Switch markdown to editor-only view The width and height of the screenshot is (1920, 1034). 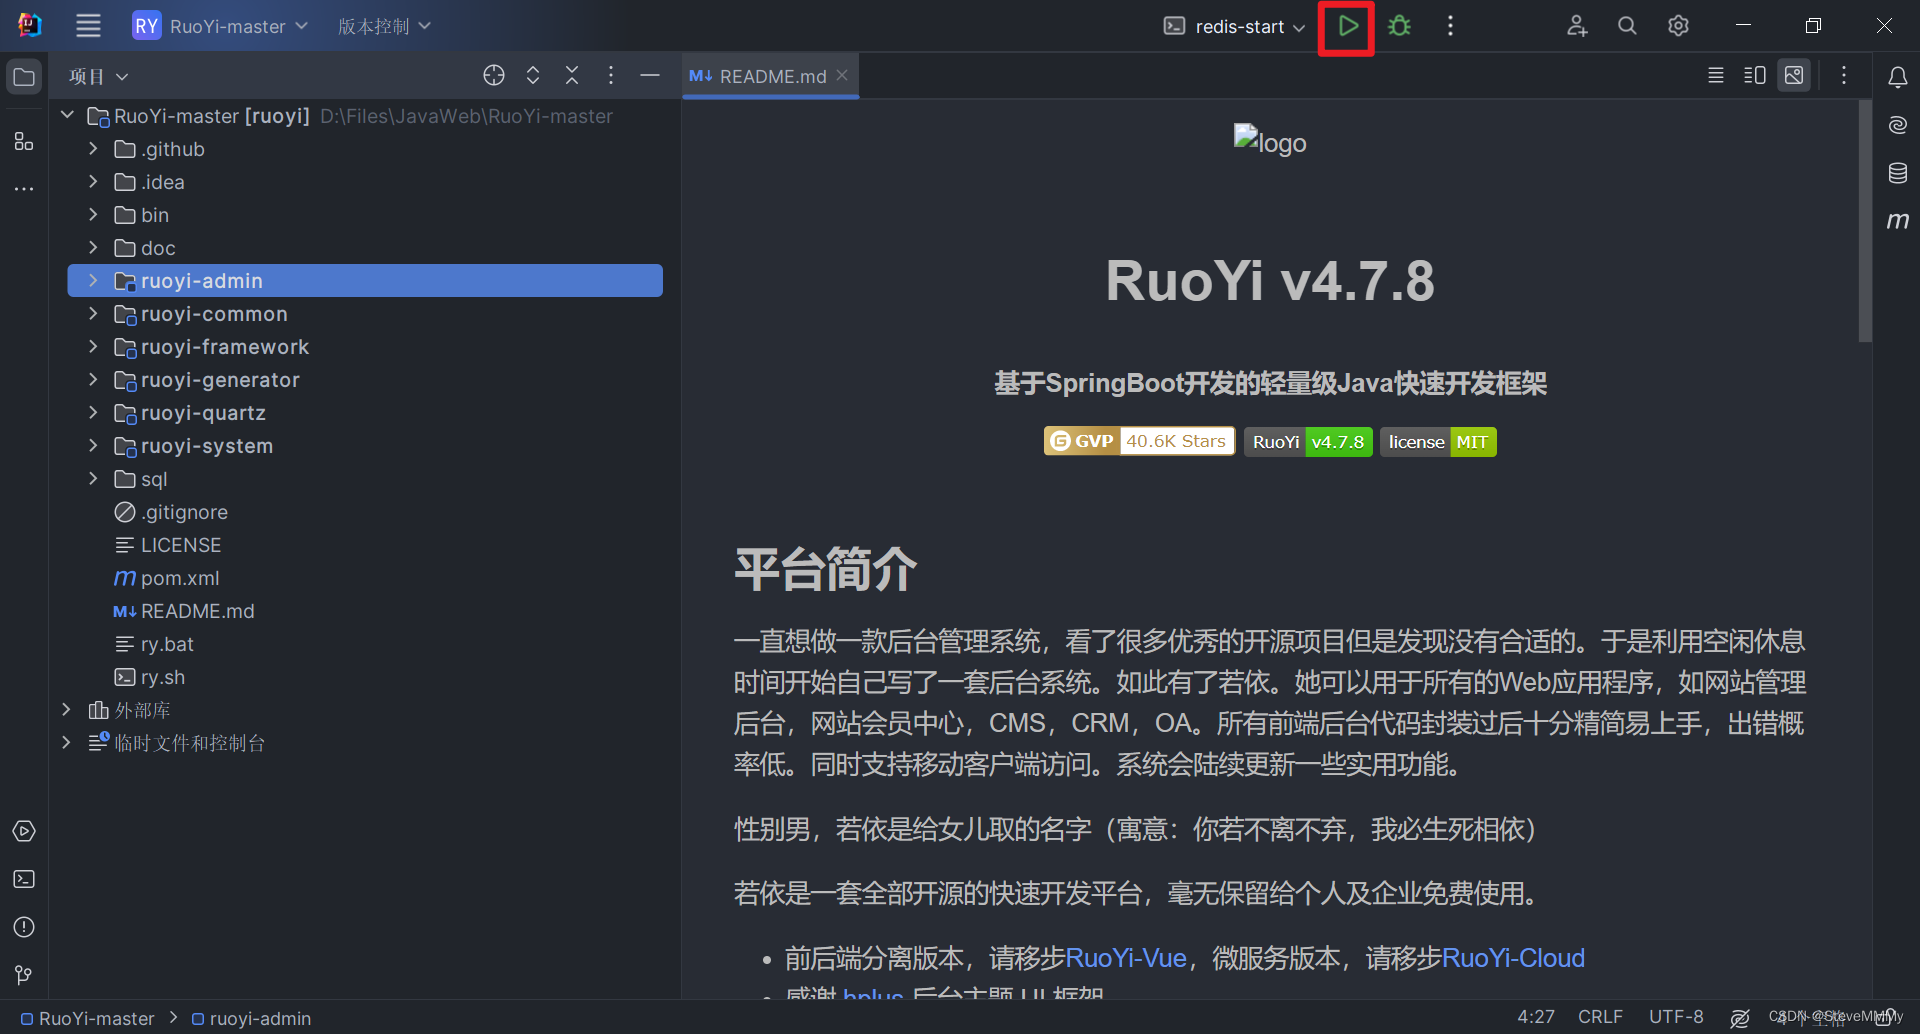click(1716, 76)
